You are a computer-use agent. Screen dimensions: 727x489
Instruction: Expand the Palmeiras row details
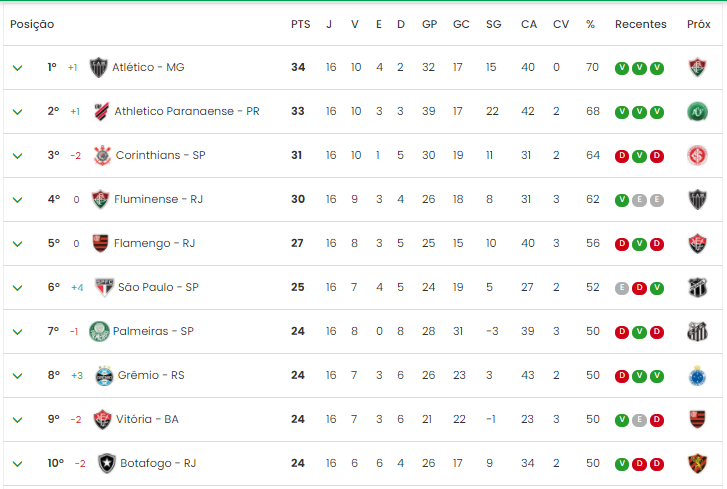pyautogui.click(x=17, y=332)
